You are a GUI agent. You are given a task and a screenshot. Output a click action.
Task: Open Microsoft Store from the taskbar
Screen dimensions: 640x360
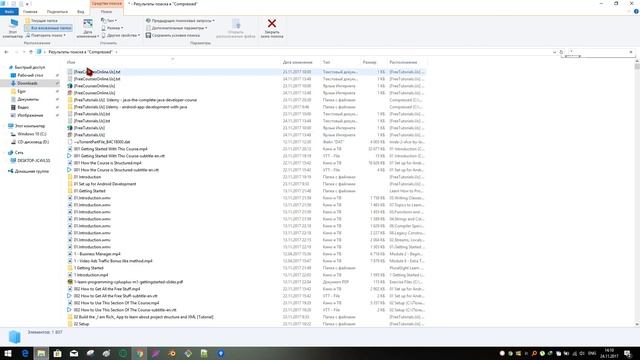pyautogui.click(x=58, y=353)
